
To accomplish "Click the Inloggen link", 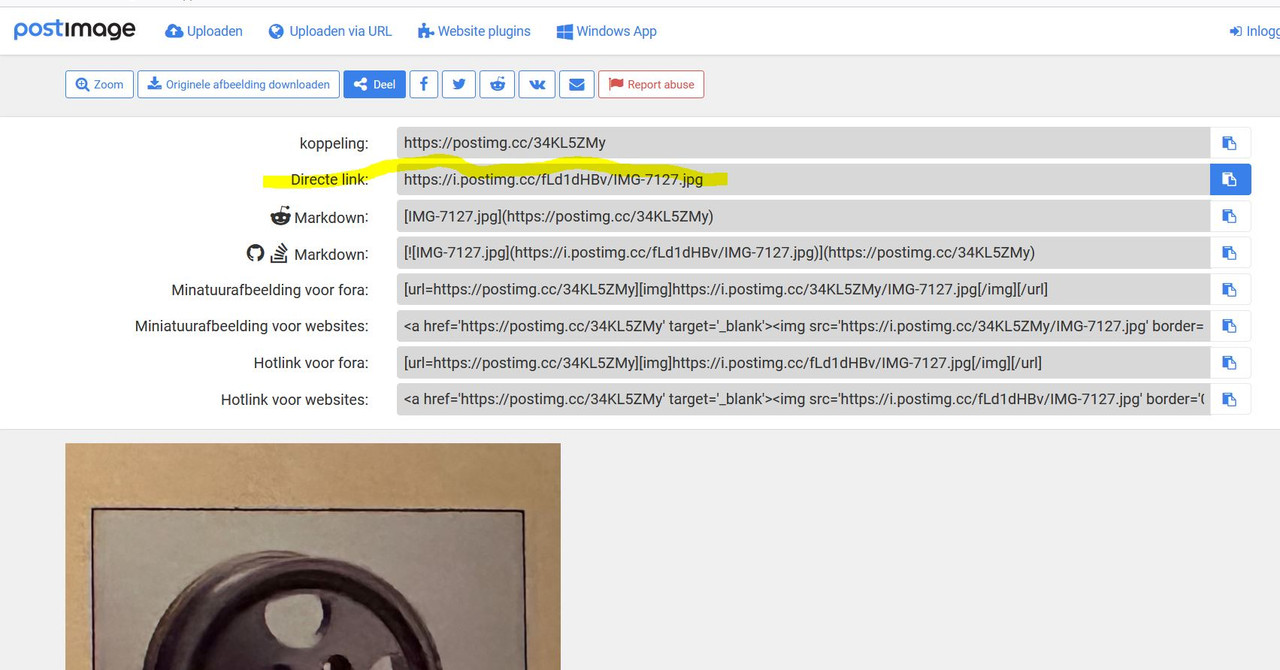I will tap(1255, 31).
